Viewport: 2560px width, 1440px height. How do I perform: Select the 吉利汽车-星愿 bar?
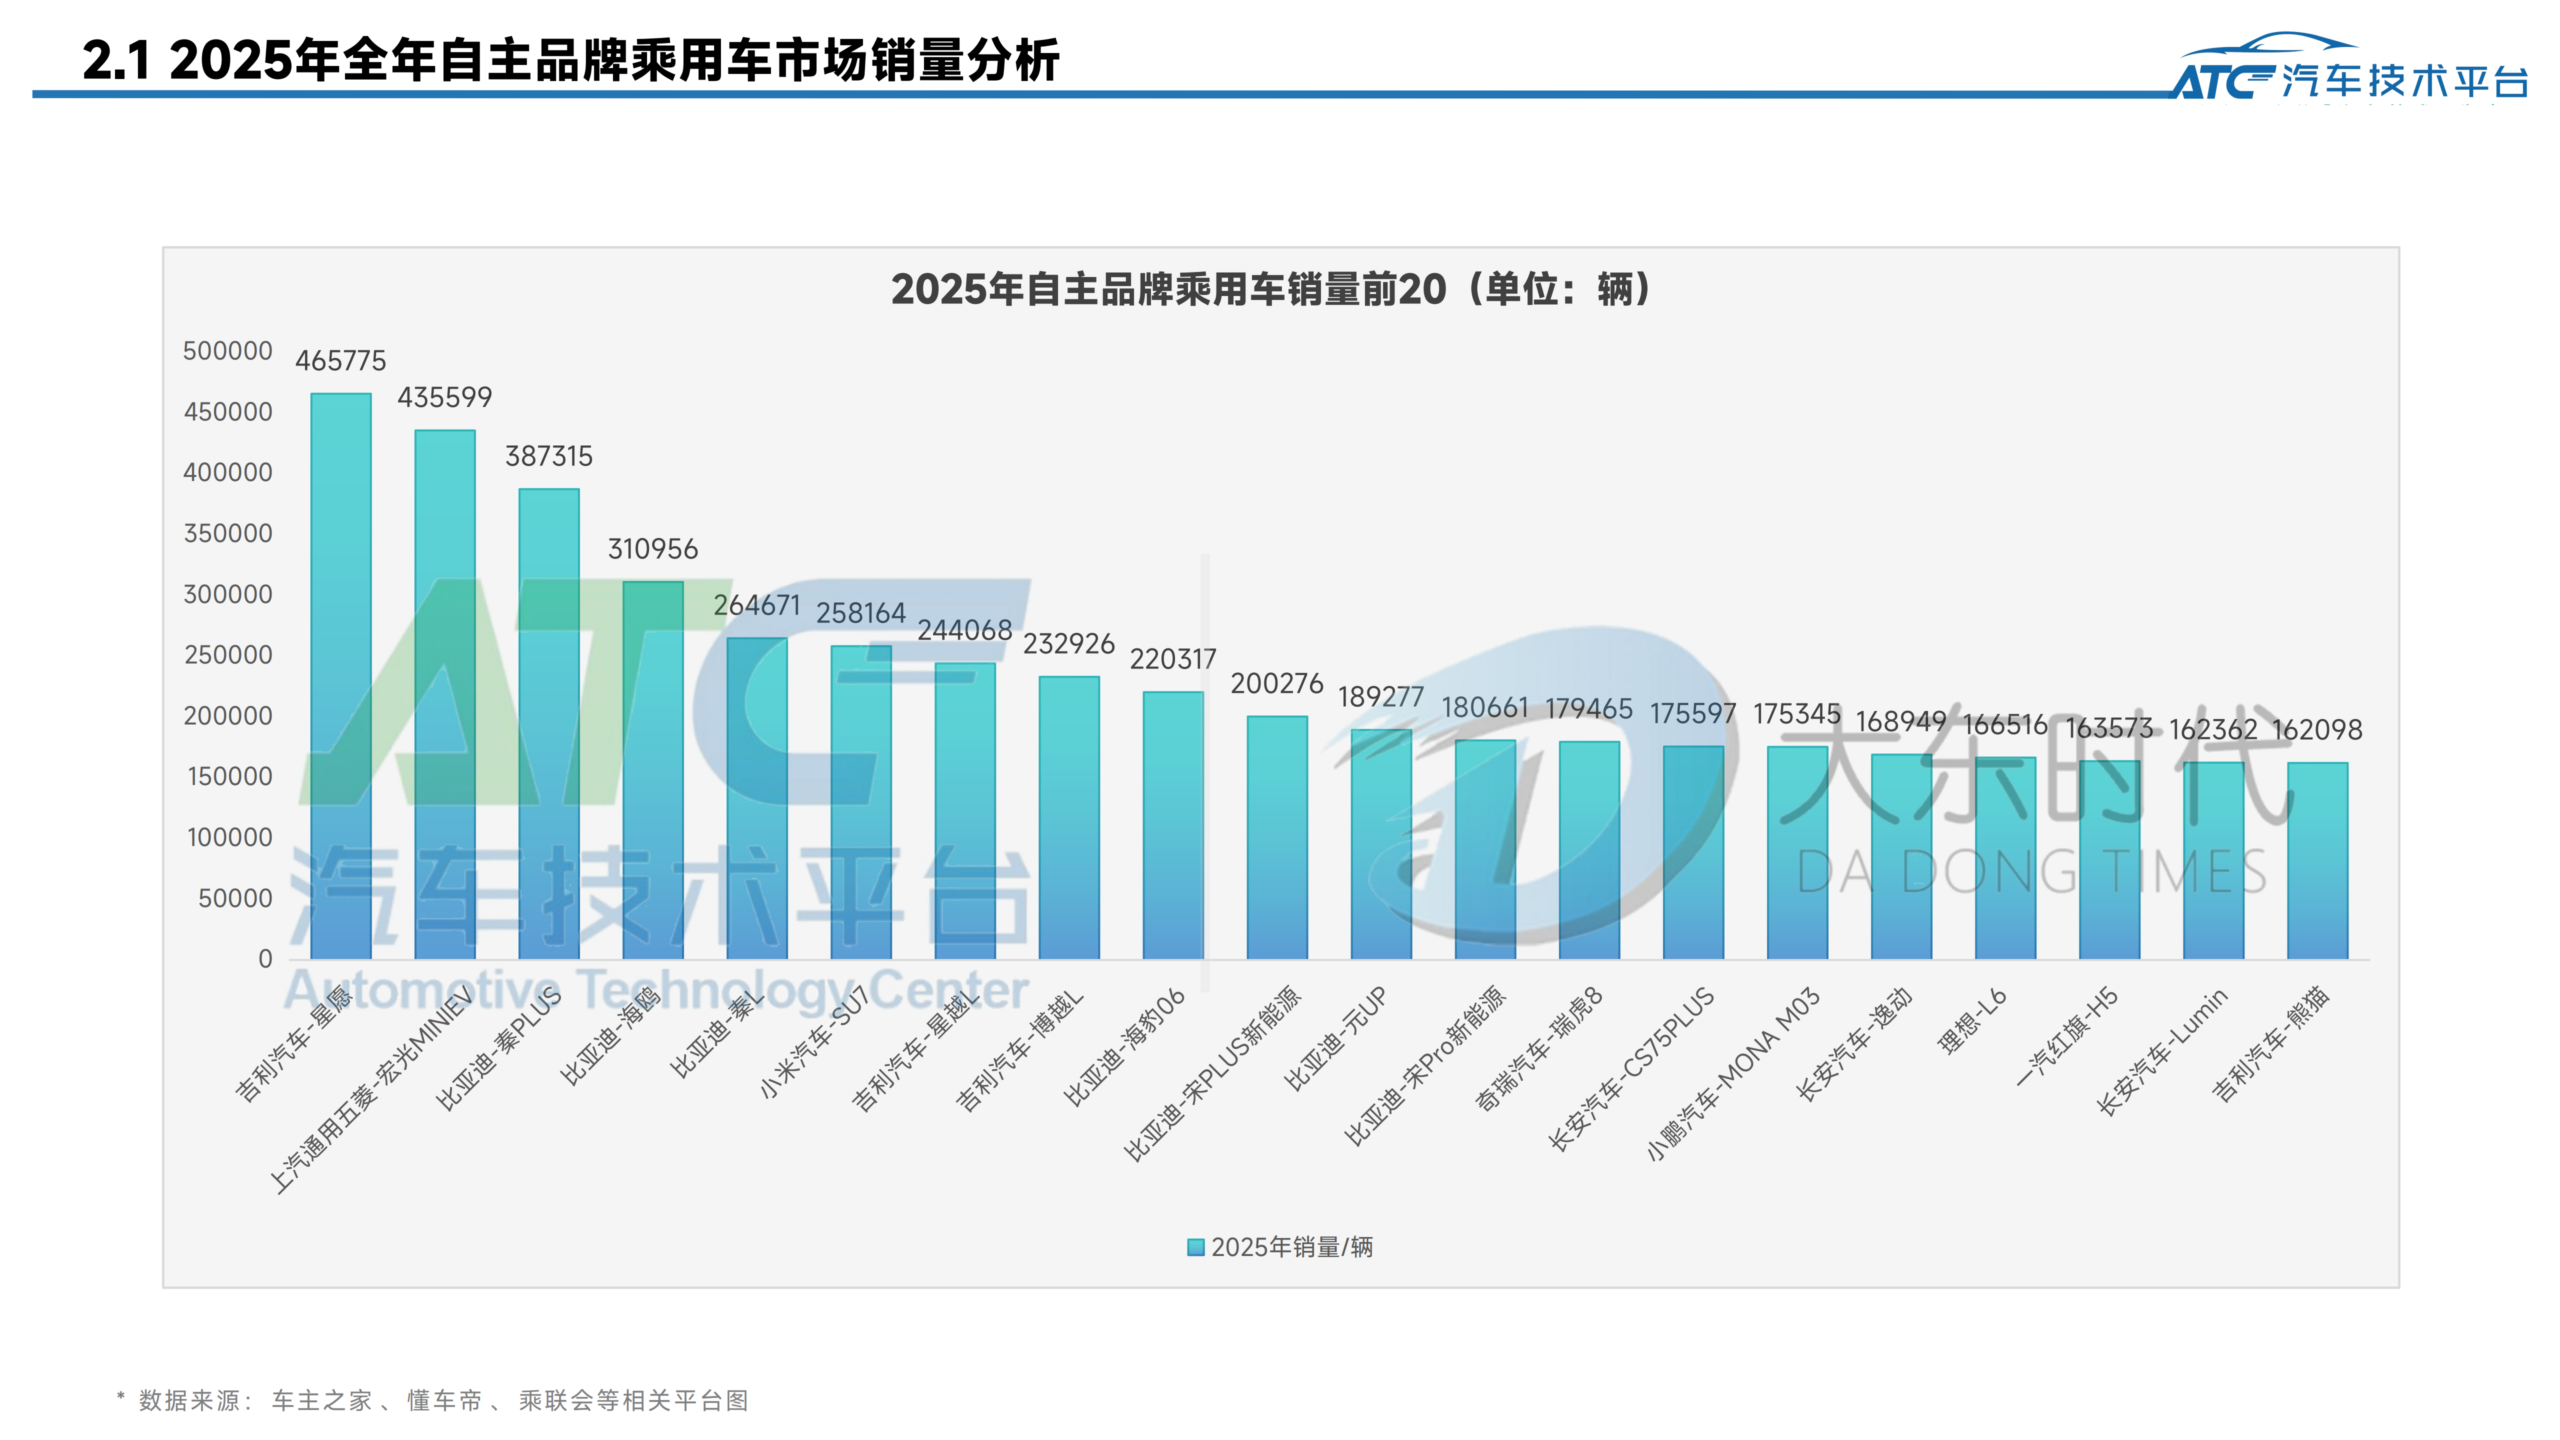[341, 676]
